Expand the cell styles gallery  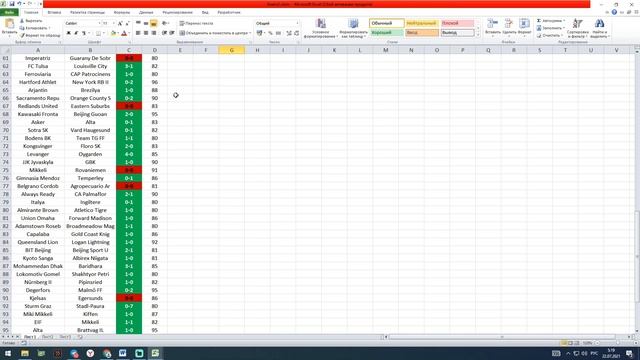pyautogui.click(x=478, y=35)
